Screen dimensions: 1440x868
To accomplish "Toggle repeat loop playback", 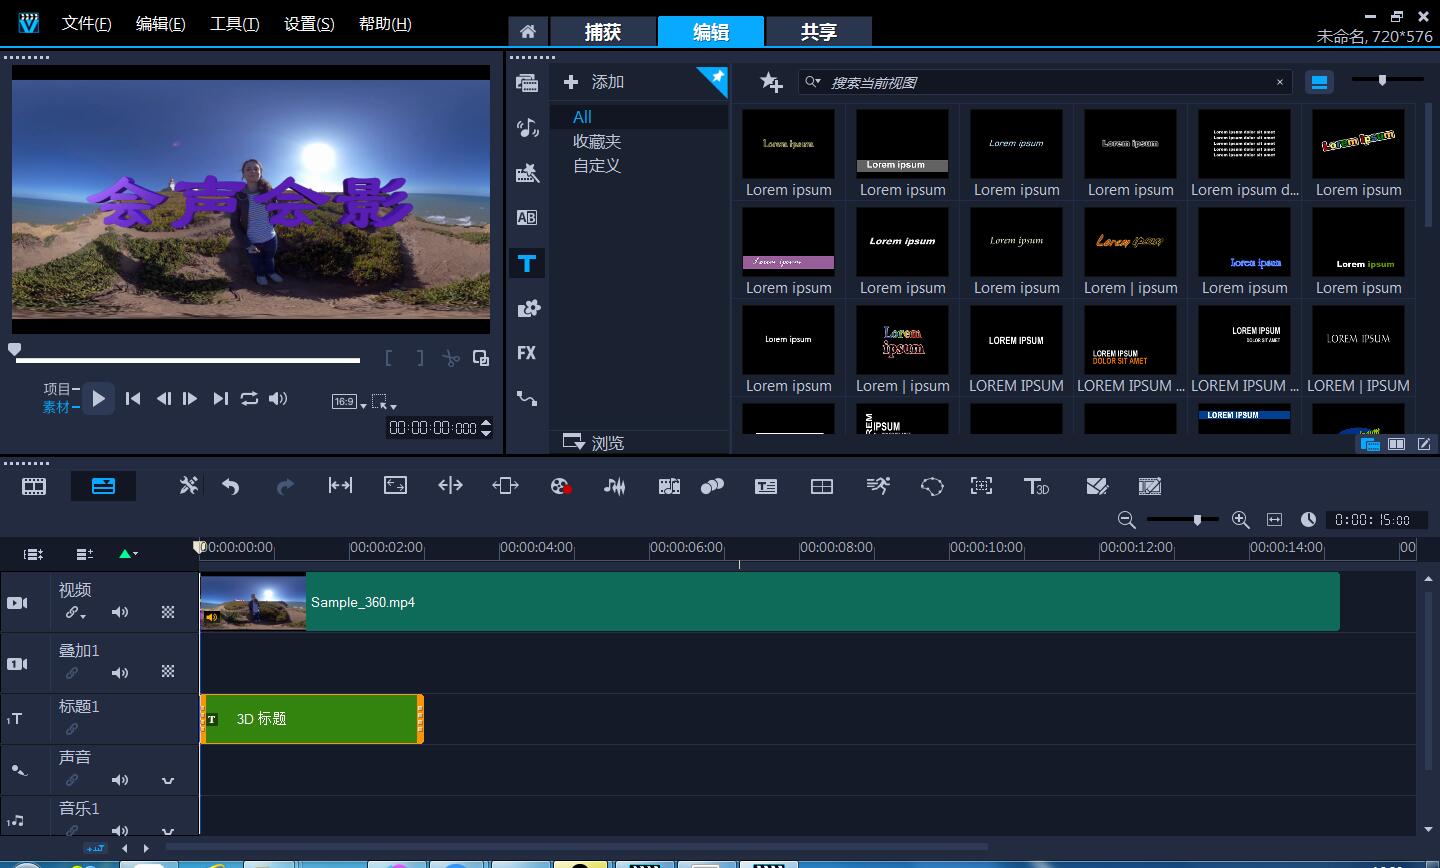I will point(249,398).
